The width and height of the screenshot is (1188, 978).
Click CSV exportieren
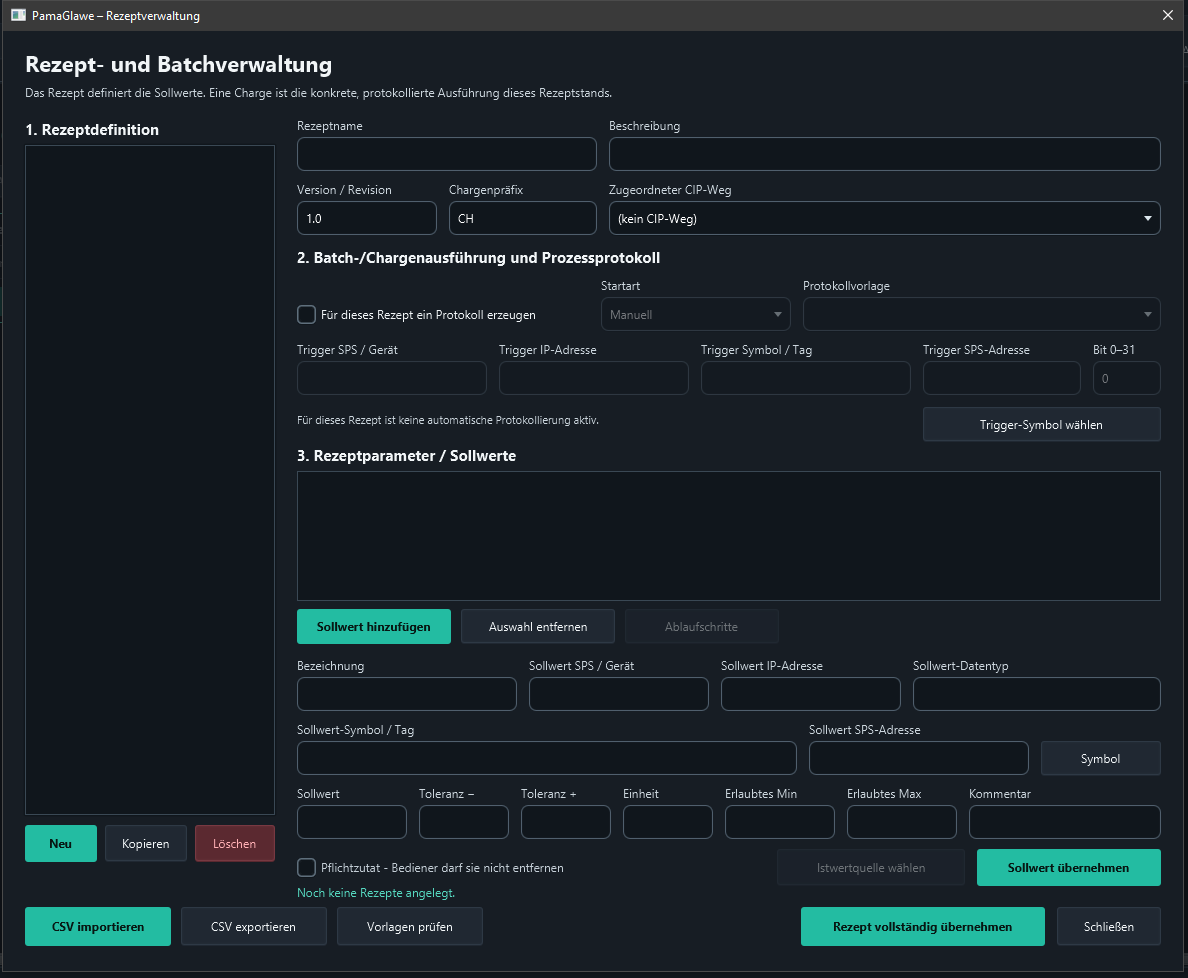(253, 926)
